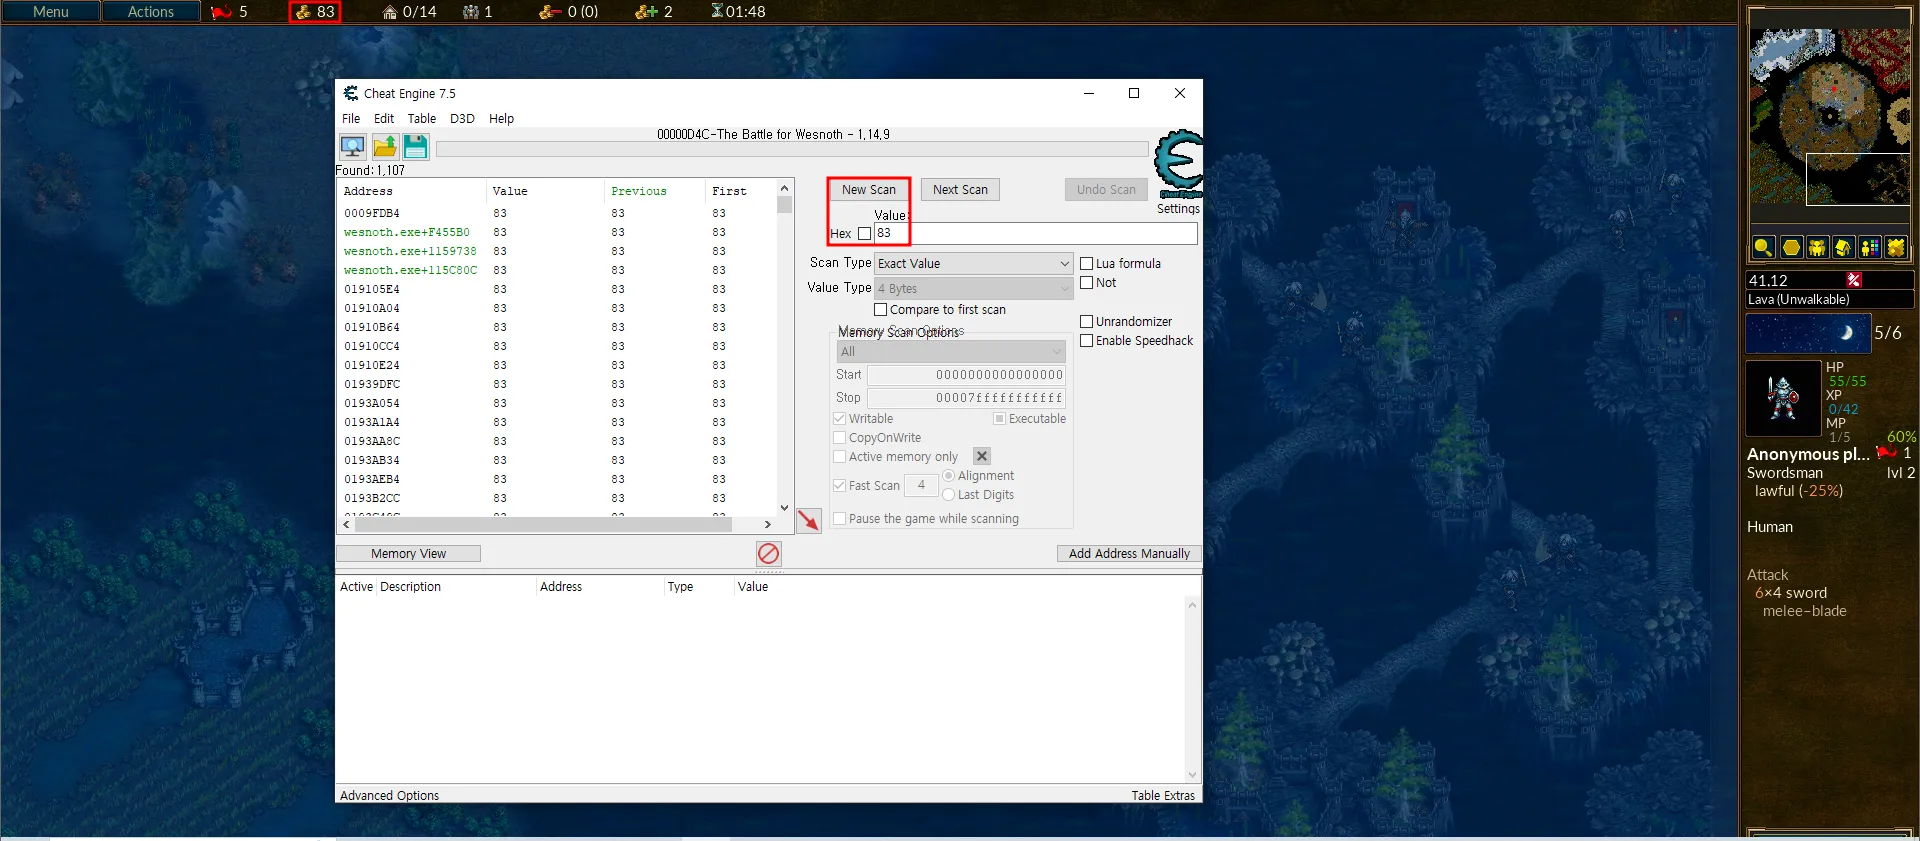Screen dimensions: 1920x841
Task: Click the red flag turn counter icon
Action: pyautogui.click(x=222, y=12)
